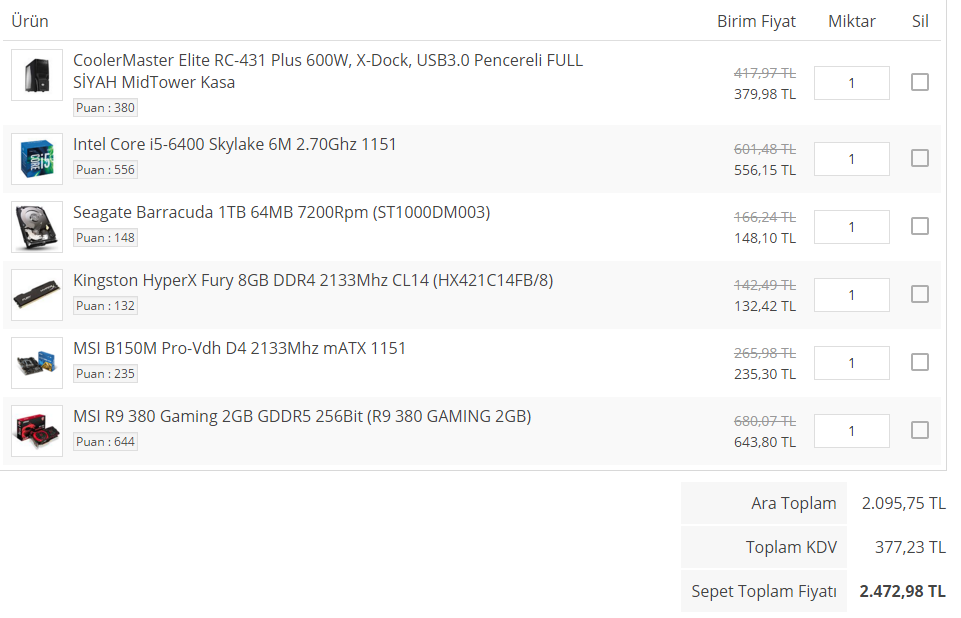Click the Intel Core i5 box image
This screenshot has height=618, width=961.
click(x=37, y=159)
